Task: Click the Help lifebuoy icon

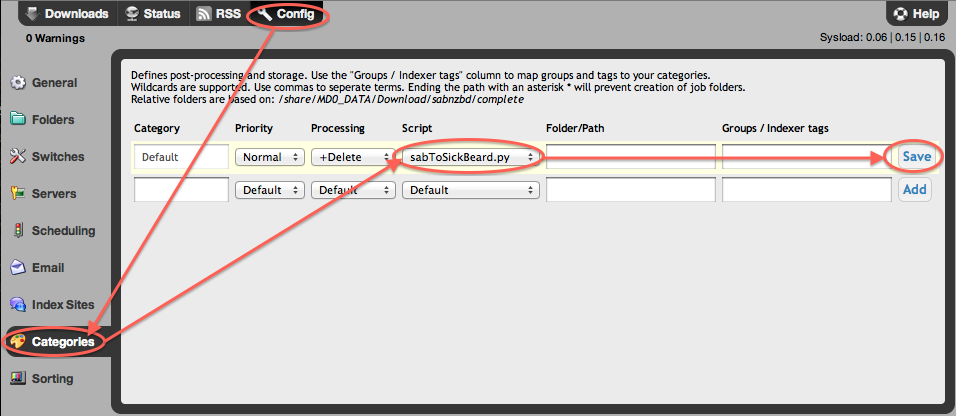Action: [x=901, y=13]
